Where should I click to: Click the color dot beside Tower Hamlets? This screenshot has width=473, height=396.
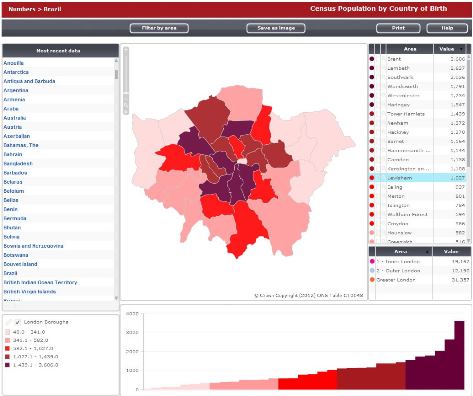coord(372,114)
